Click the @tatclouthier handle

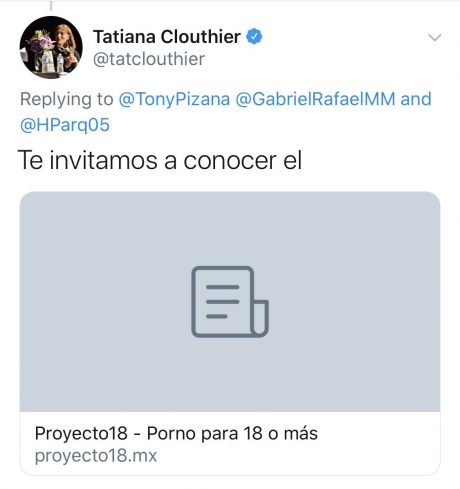click(x=149, y=59)
